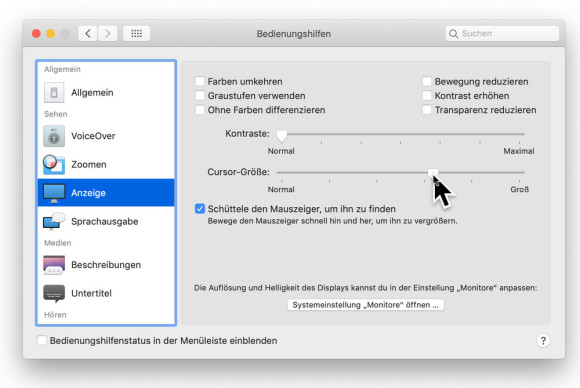Select Allgemein label in the sidebar
This screenshot has width=580, height=388.
pyautogui.click(x=92, y=92)
